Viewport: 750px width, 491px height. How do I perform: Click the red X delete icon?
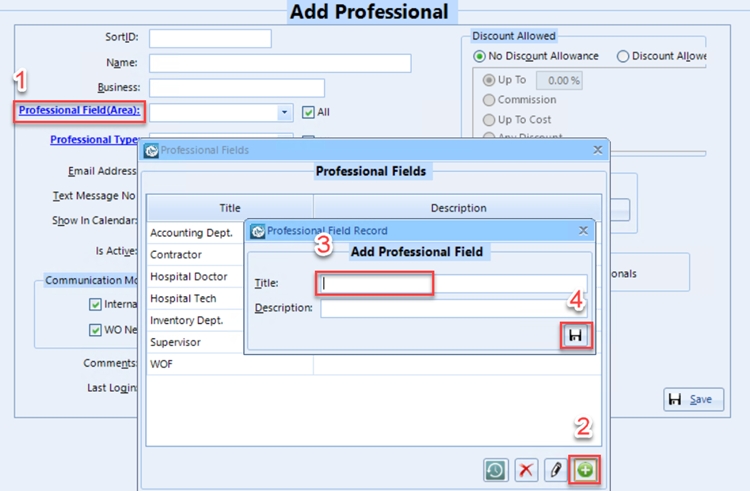[525, 469]
